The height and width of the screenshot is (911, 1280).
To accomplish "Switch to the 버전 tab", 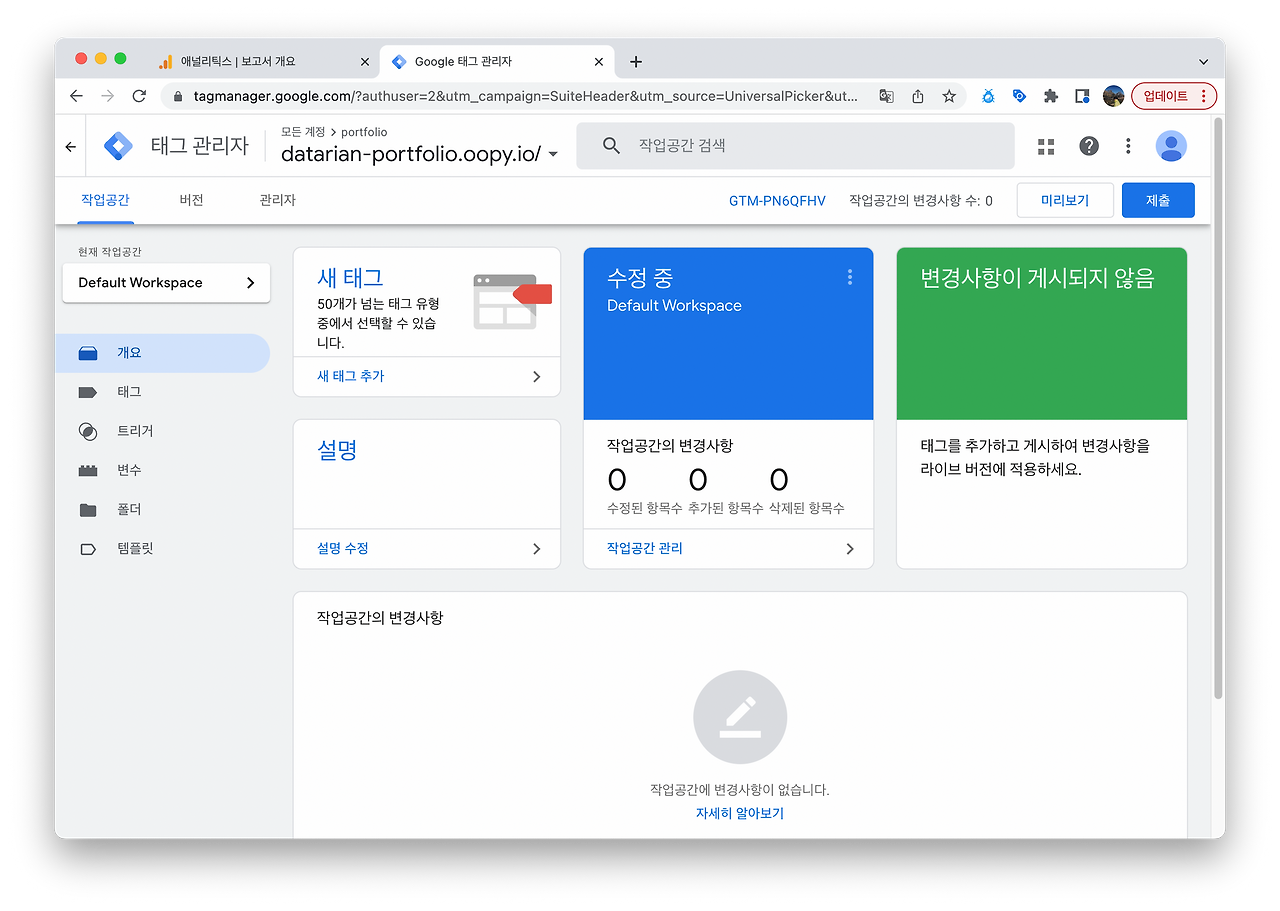I will pos(191,200).
